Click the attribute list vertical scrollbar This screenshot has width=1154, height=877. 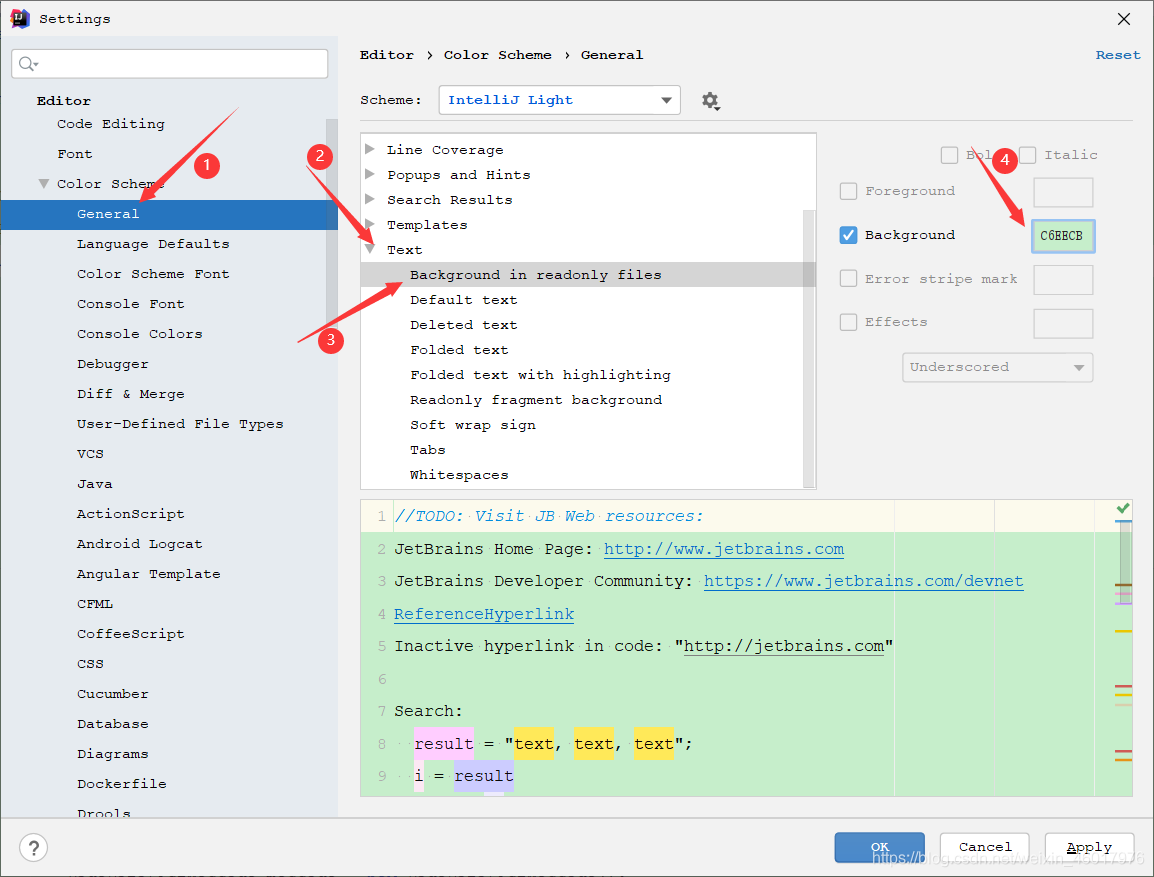809,348
